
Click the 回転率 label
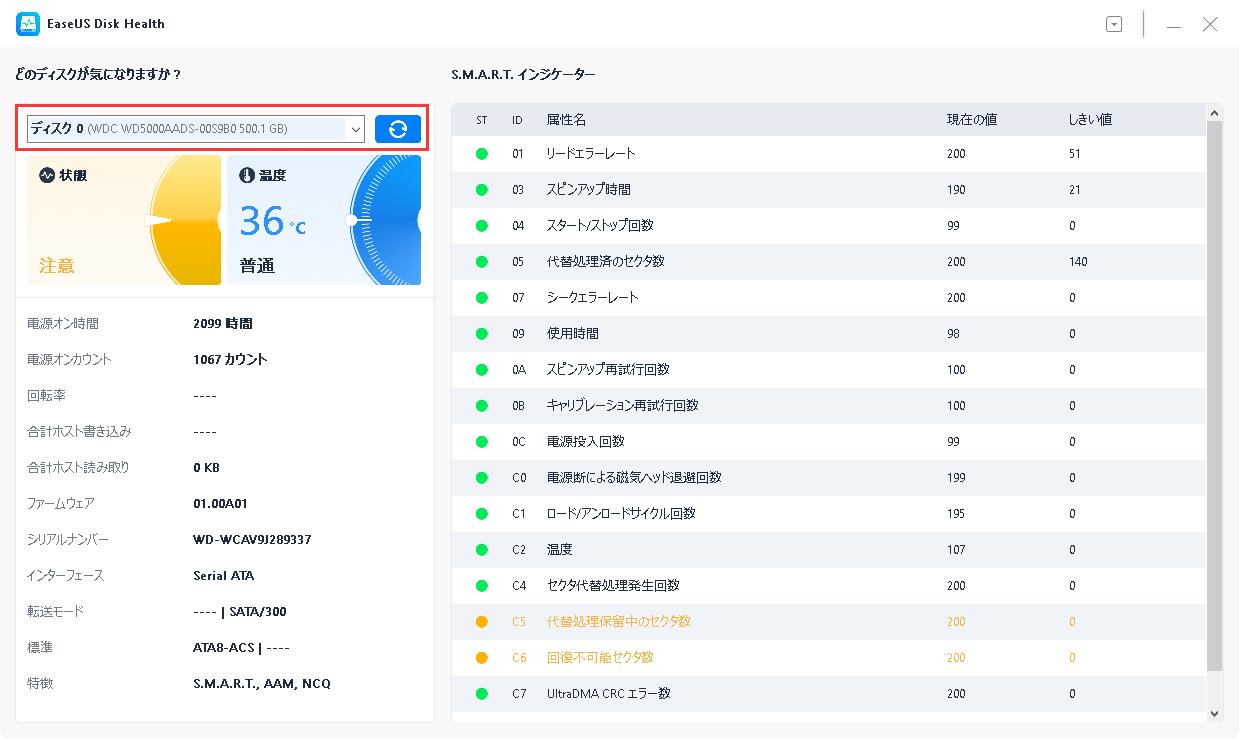click(46, 396)
